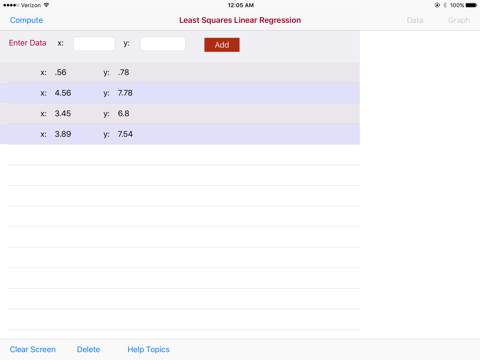480x360 pixels.
Task: Focus the y value input field
Action: [x=163, y=44]
